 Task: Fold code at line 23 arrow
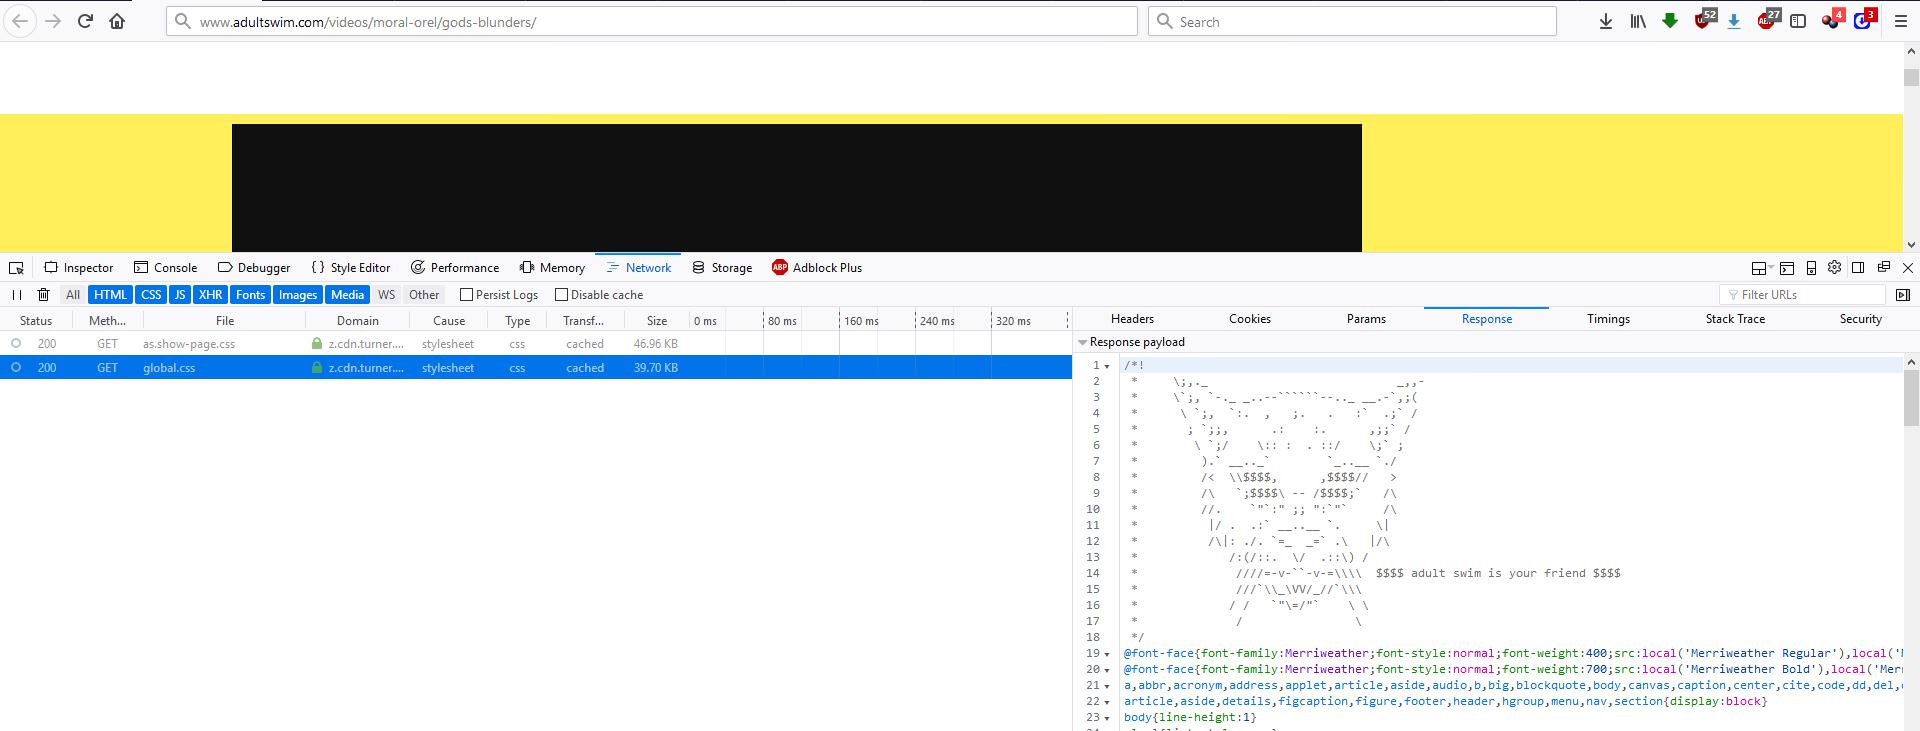tap(1107, 718)
